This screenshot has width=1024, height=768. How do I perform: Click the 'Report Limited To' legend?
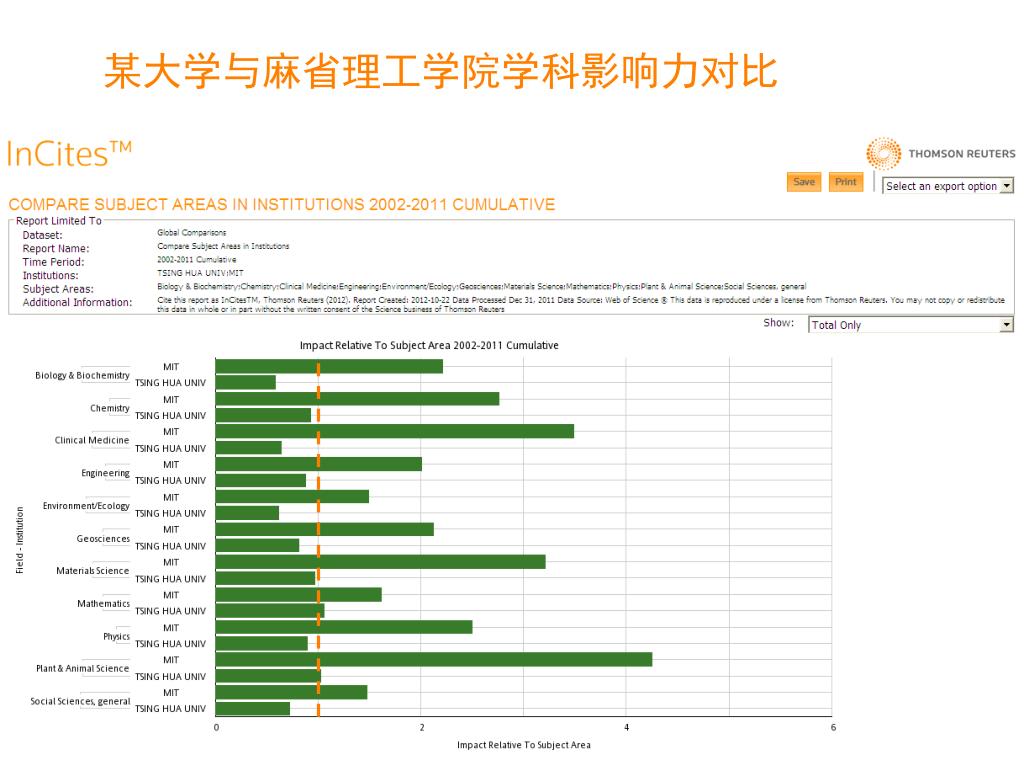[x=59, y=221]
